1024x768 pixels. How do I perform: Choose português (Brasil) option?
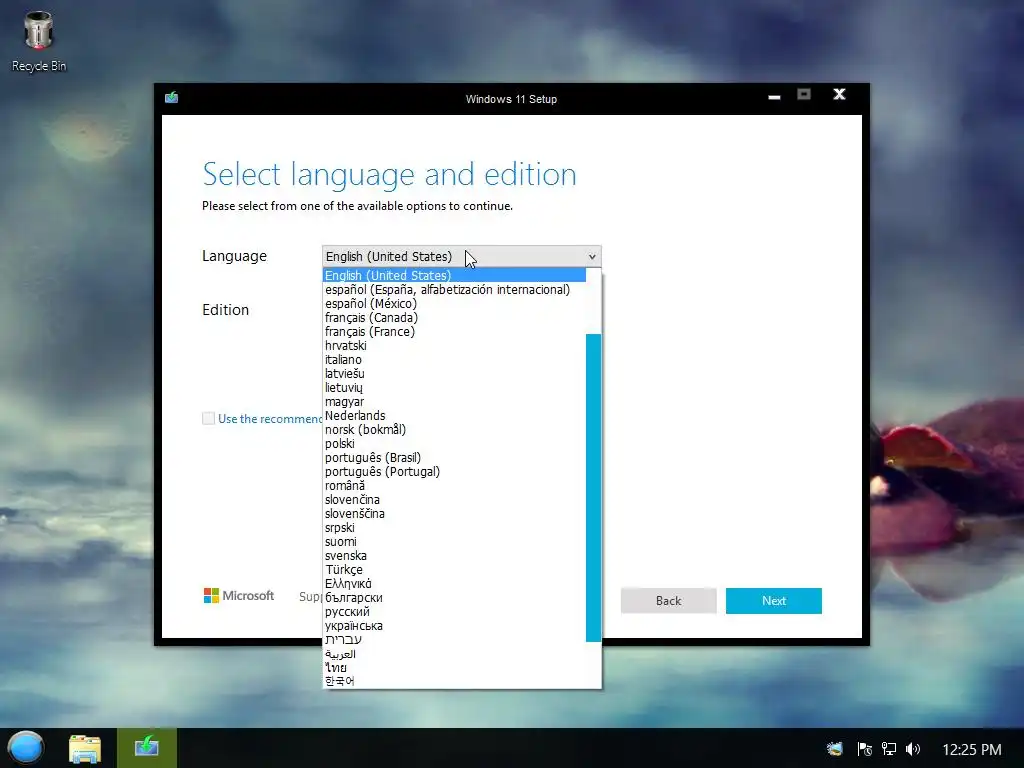tap(455, 458)
